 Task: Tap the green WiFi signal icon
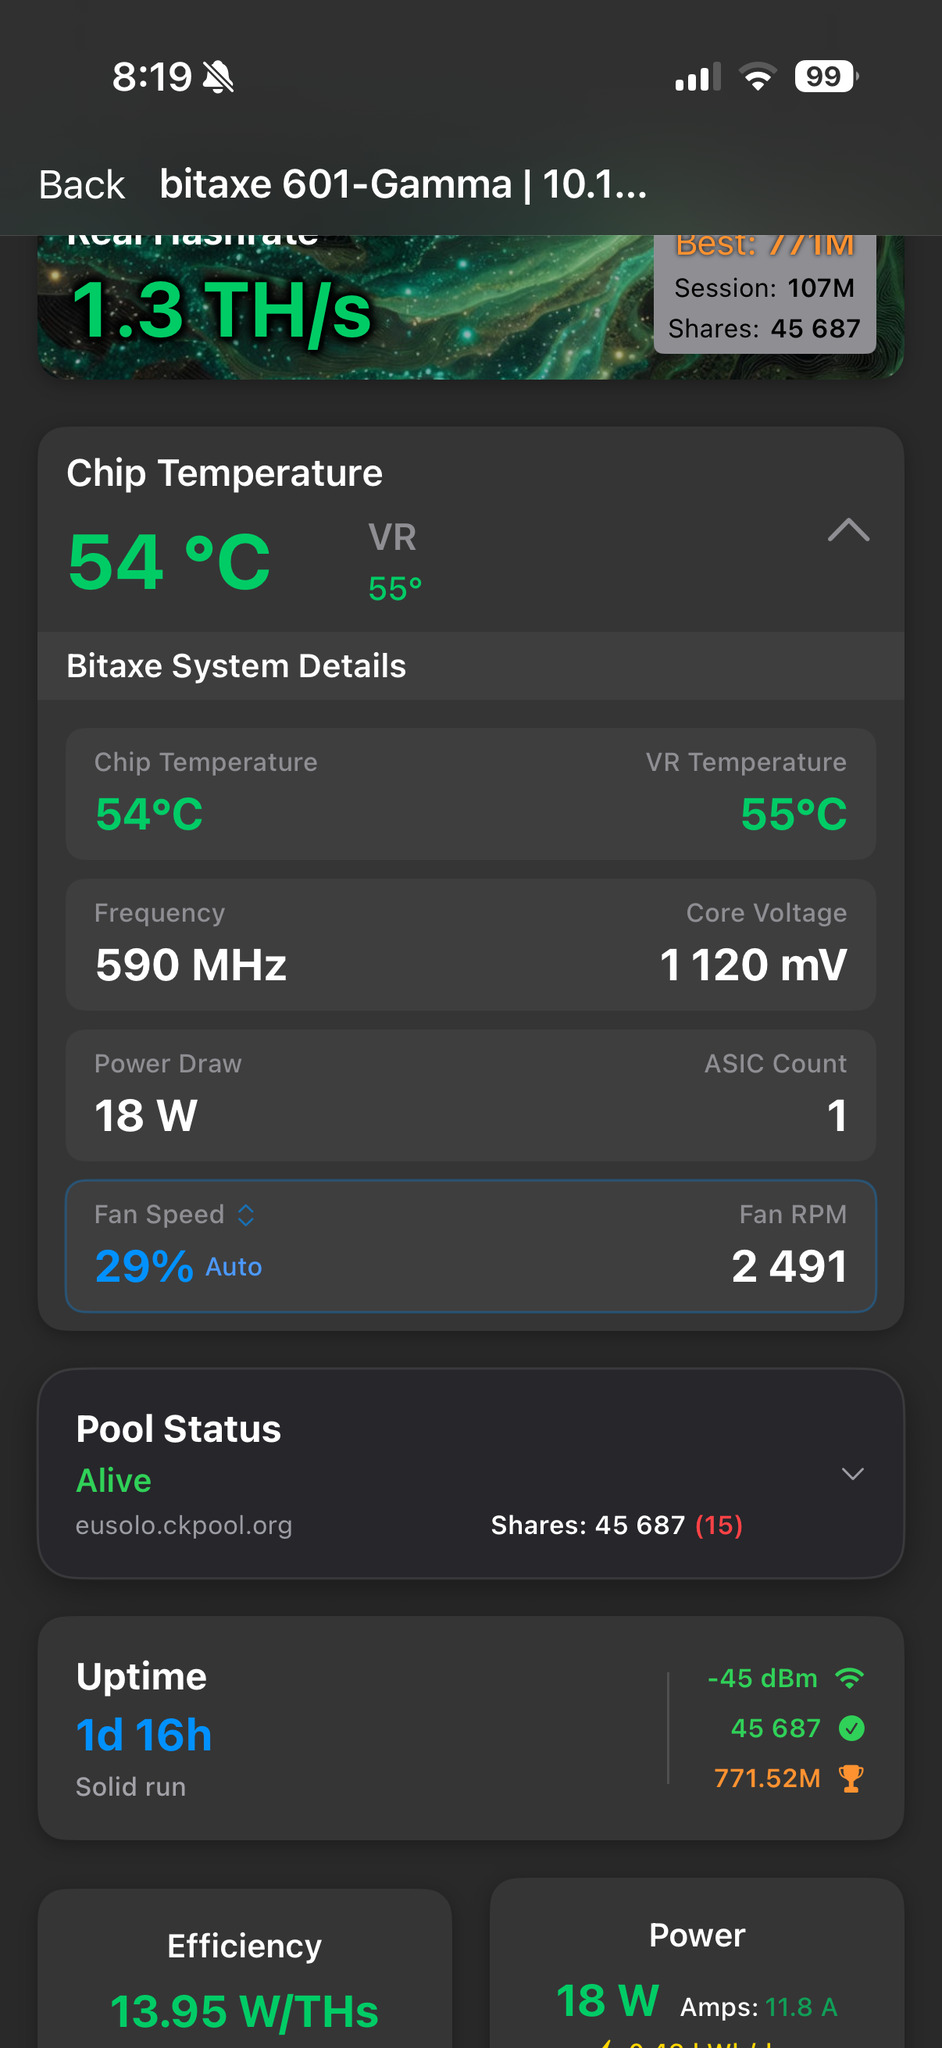tap(850, 1678)
